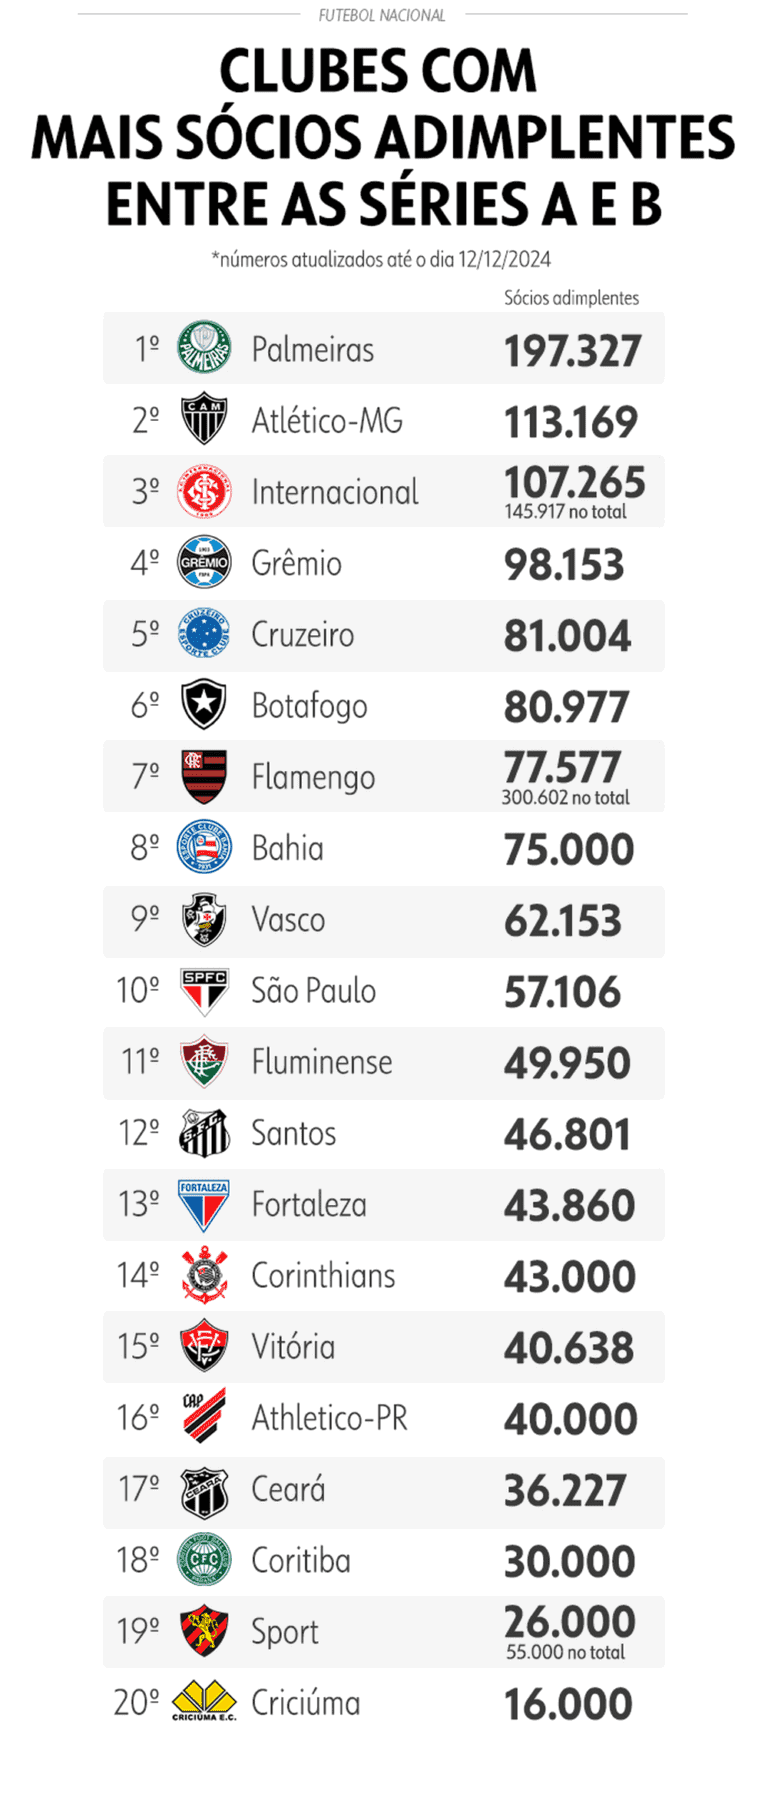Viewport: 768px width, 1804px height.
Task: Click the Santos club name
Action: [x=294, y=1133]
